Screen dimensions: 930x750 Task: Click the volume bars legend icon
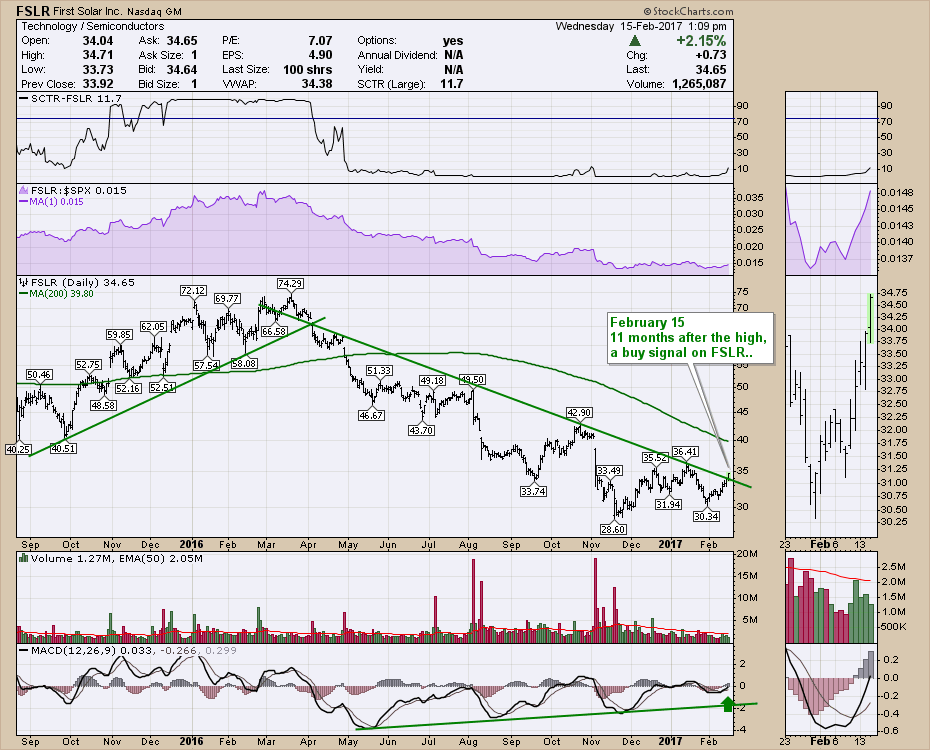(x=24, y=558)
